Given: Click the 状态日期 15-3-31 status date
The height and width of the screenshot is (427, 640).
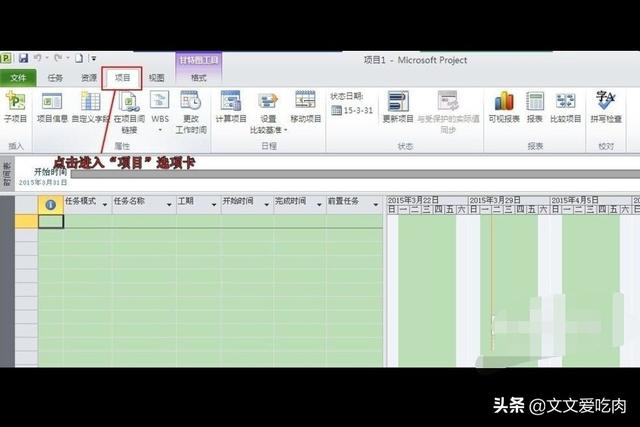Looking at the screenshot, I should (353, 108).
